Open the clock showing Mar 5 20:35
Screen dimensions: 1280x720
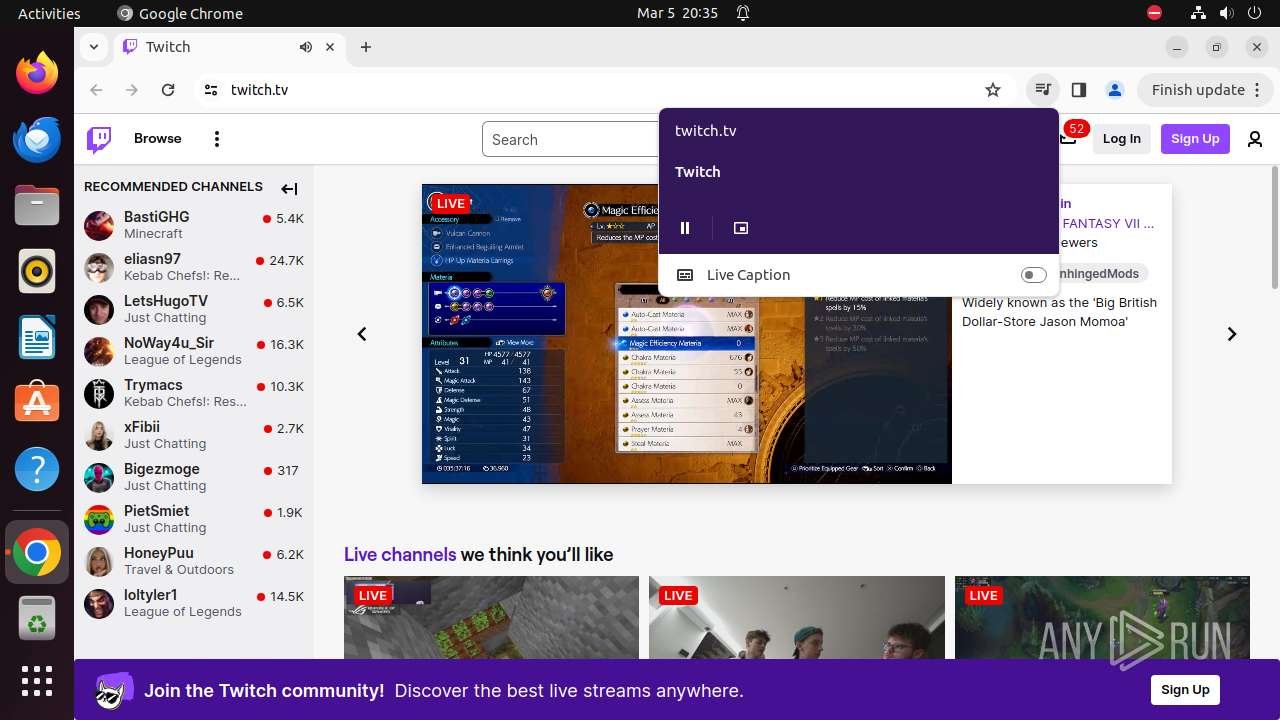[x=677, y=13]
